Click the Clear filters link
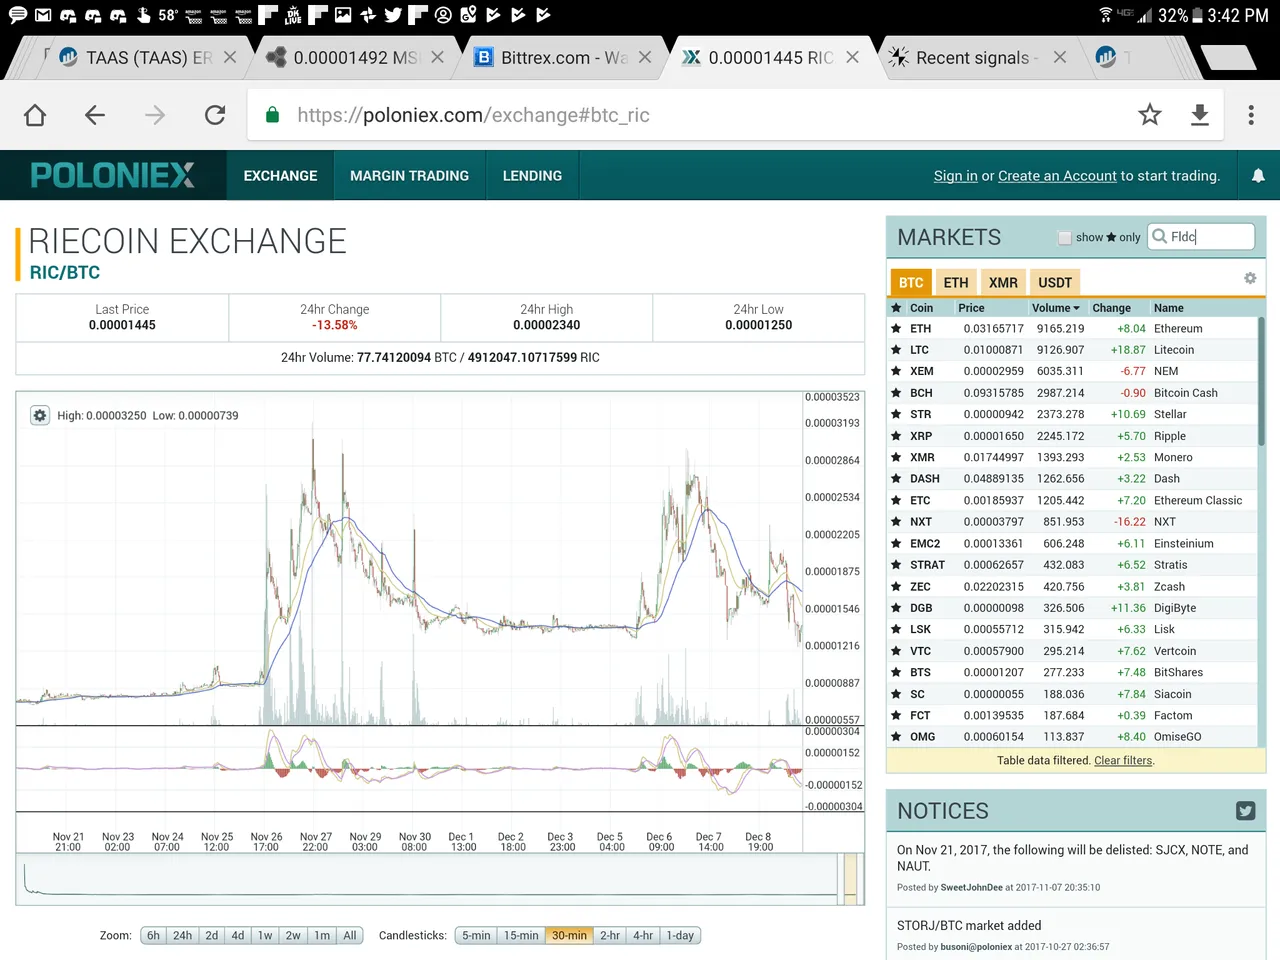 click(1123, 761)
